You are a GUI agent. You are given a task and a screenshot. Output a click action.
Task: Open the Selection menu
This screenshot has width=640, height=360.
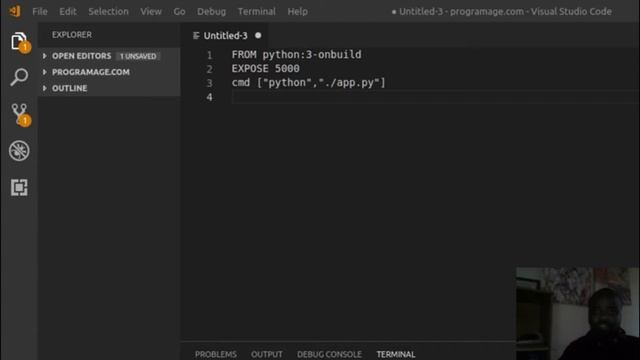(x=108, y=11)
